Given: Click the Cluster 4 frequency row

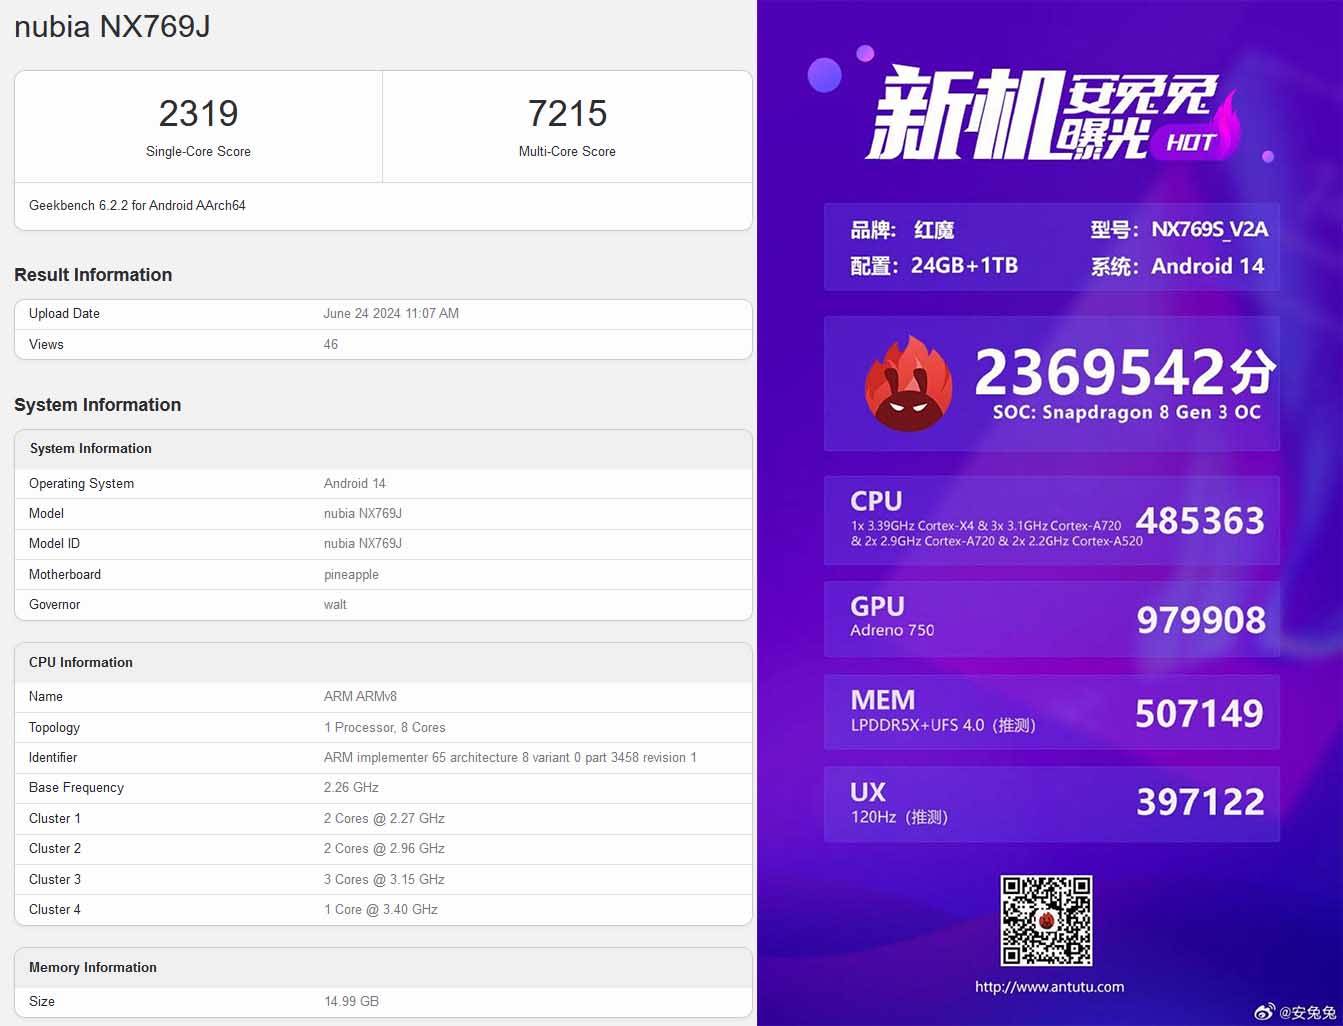Looking at the screenshot, I should 383,910.
